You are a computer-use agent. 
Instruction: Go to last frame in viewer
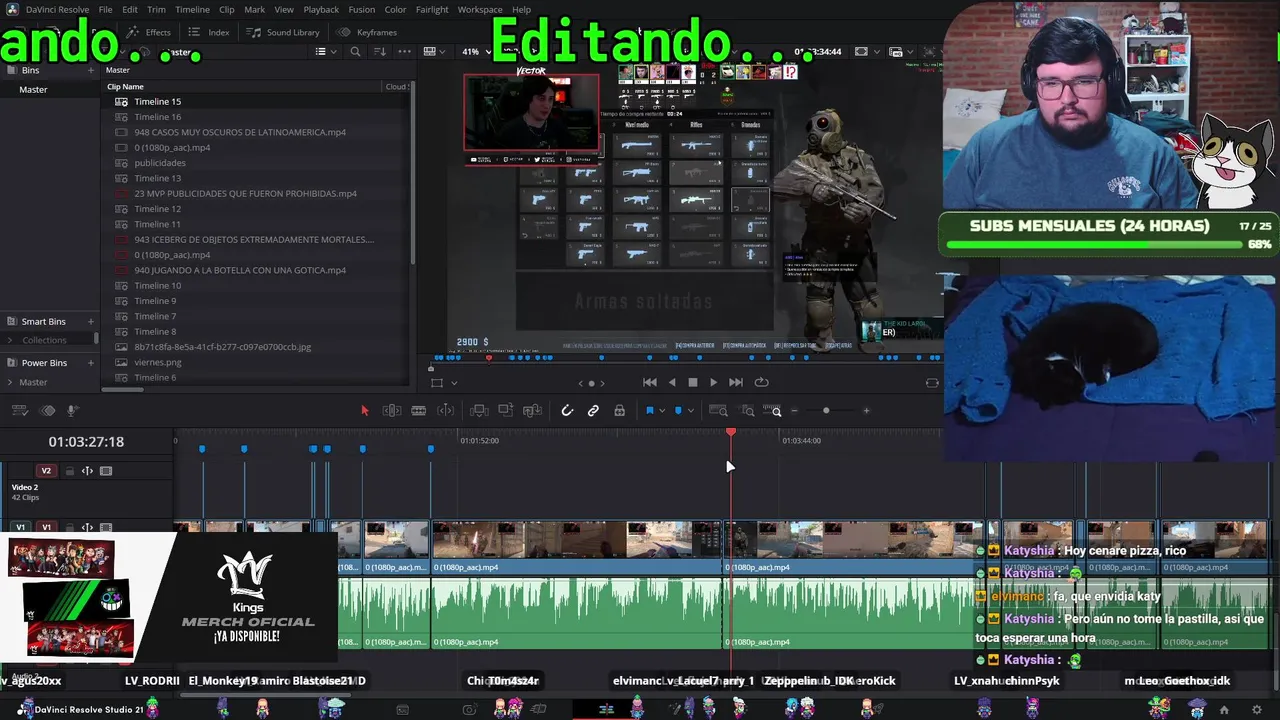[x=736, y=382]
